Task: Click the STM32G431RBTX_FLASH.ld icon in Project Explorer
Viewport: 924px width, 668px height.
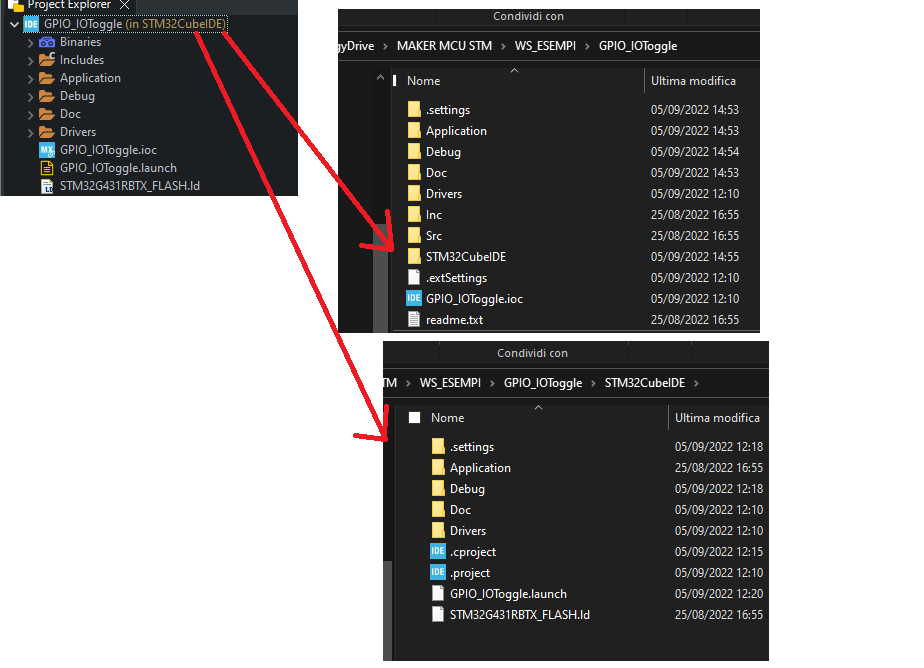Action: [47, 186]
